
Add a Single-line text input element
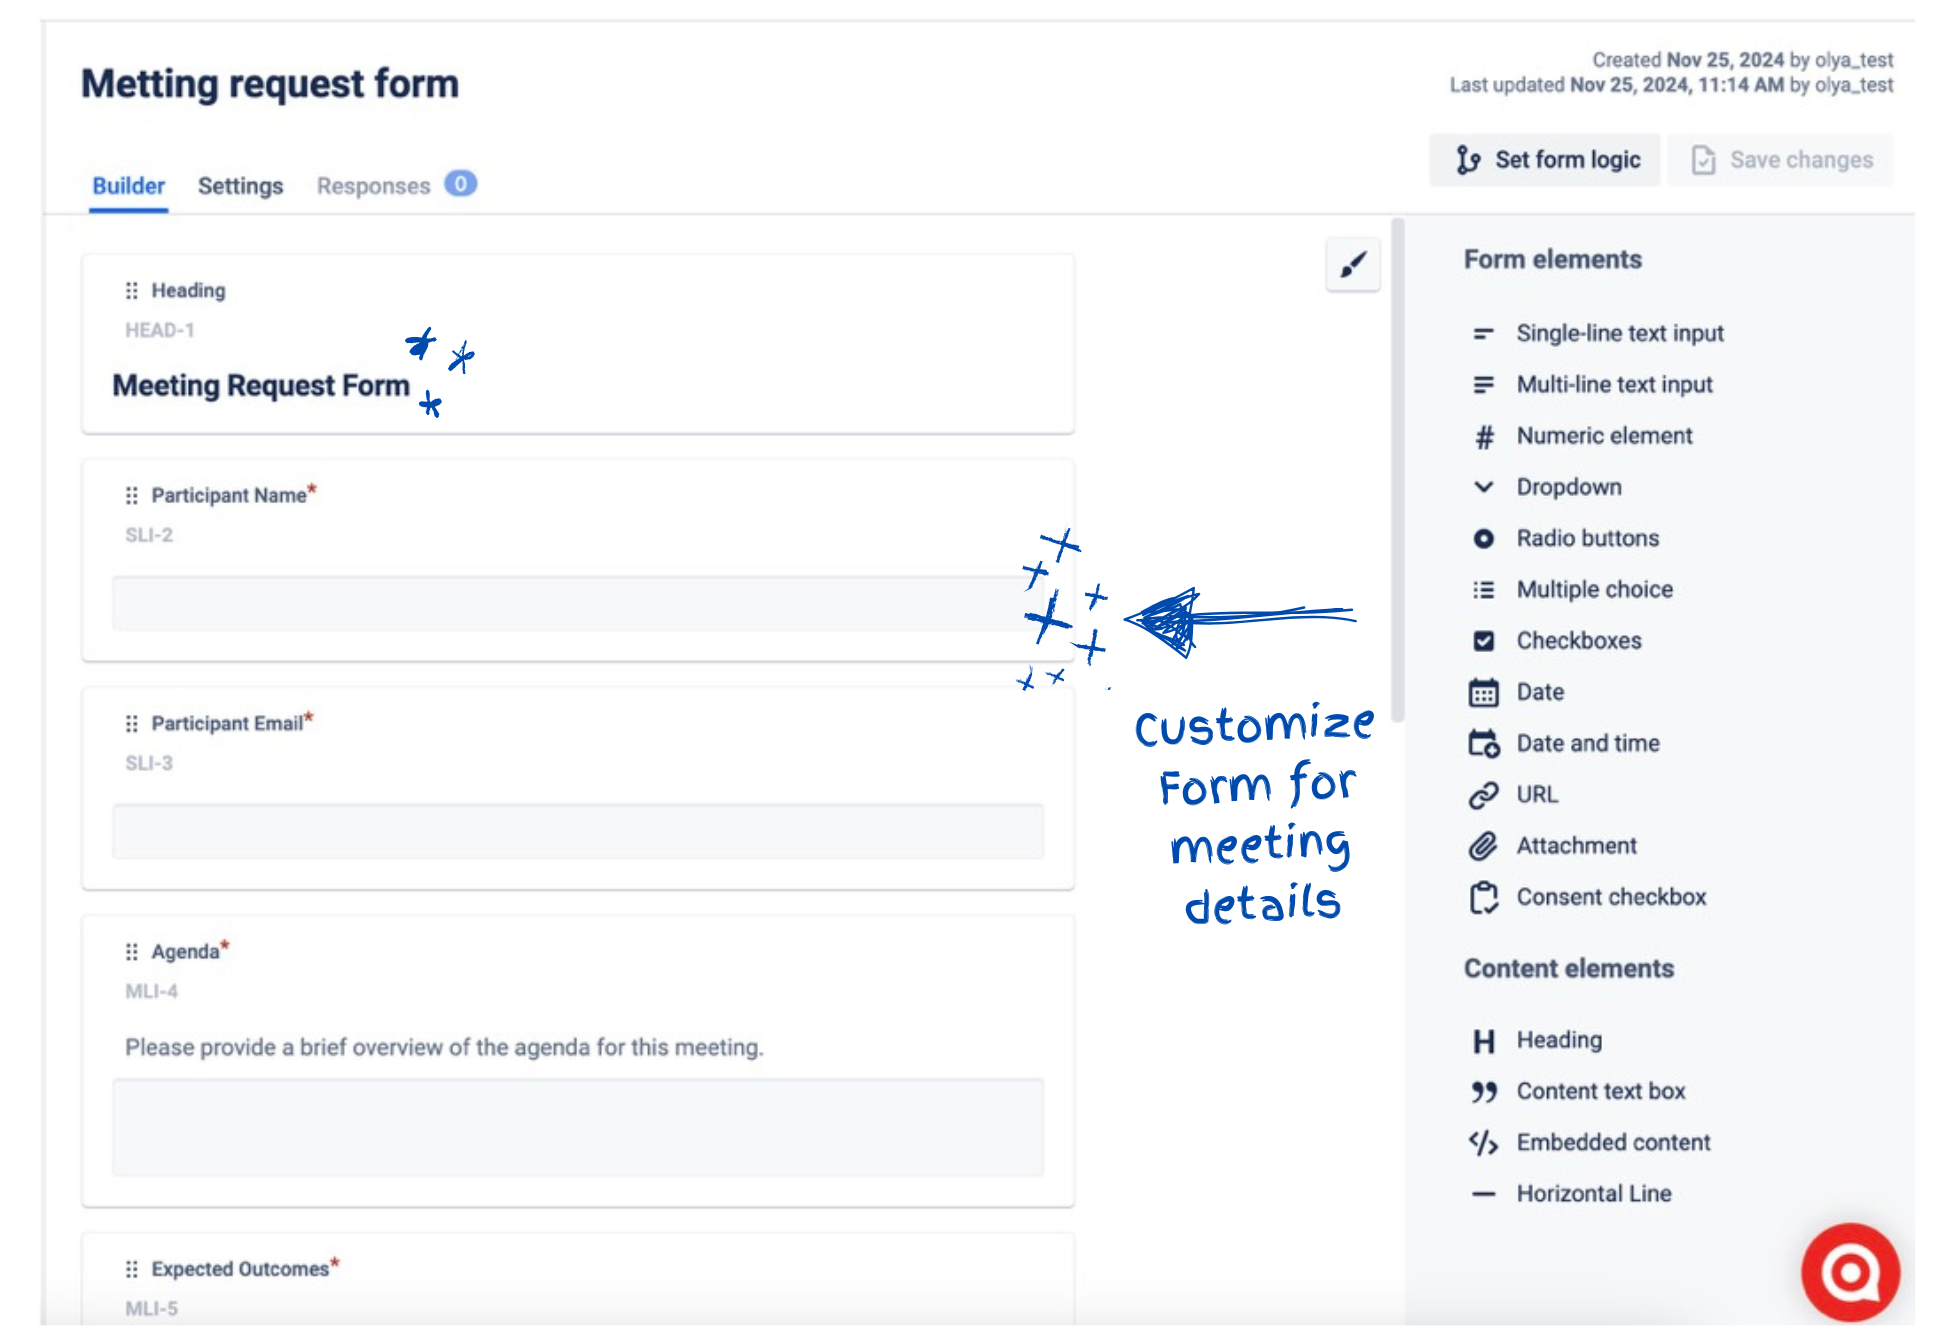pos(1618,333)
